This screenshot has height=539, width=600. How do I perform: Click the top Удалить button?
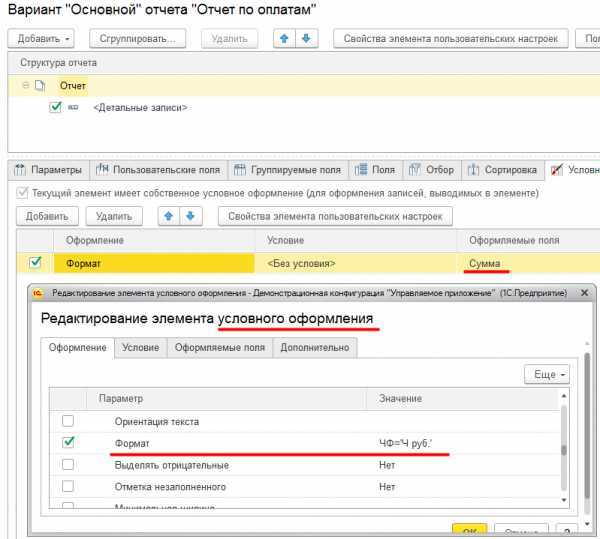click(230, 39)
